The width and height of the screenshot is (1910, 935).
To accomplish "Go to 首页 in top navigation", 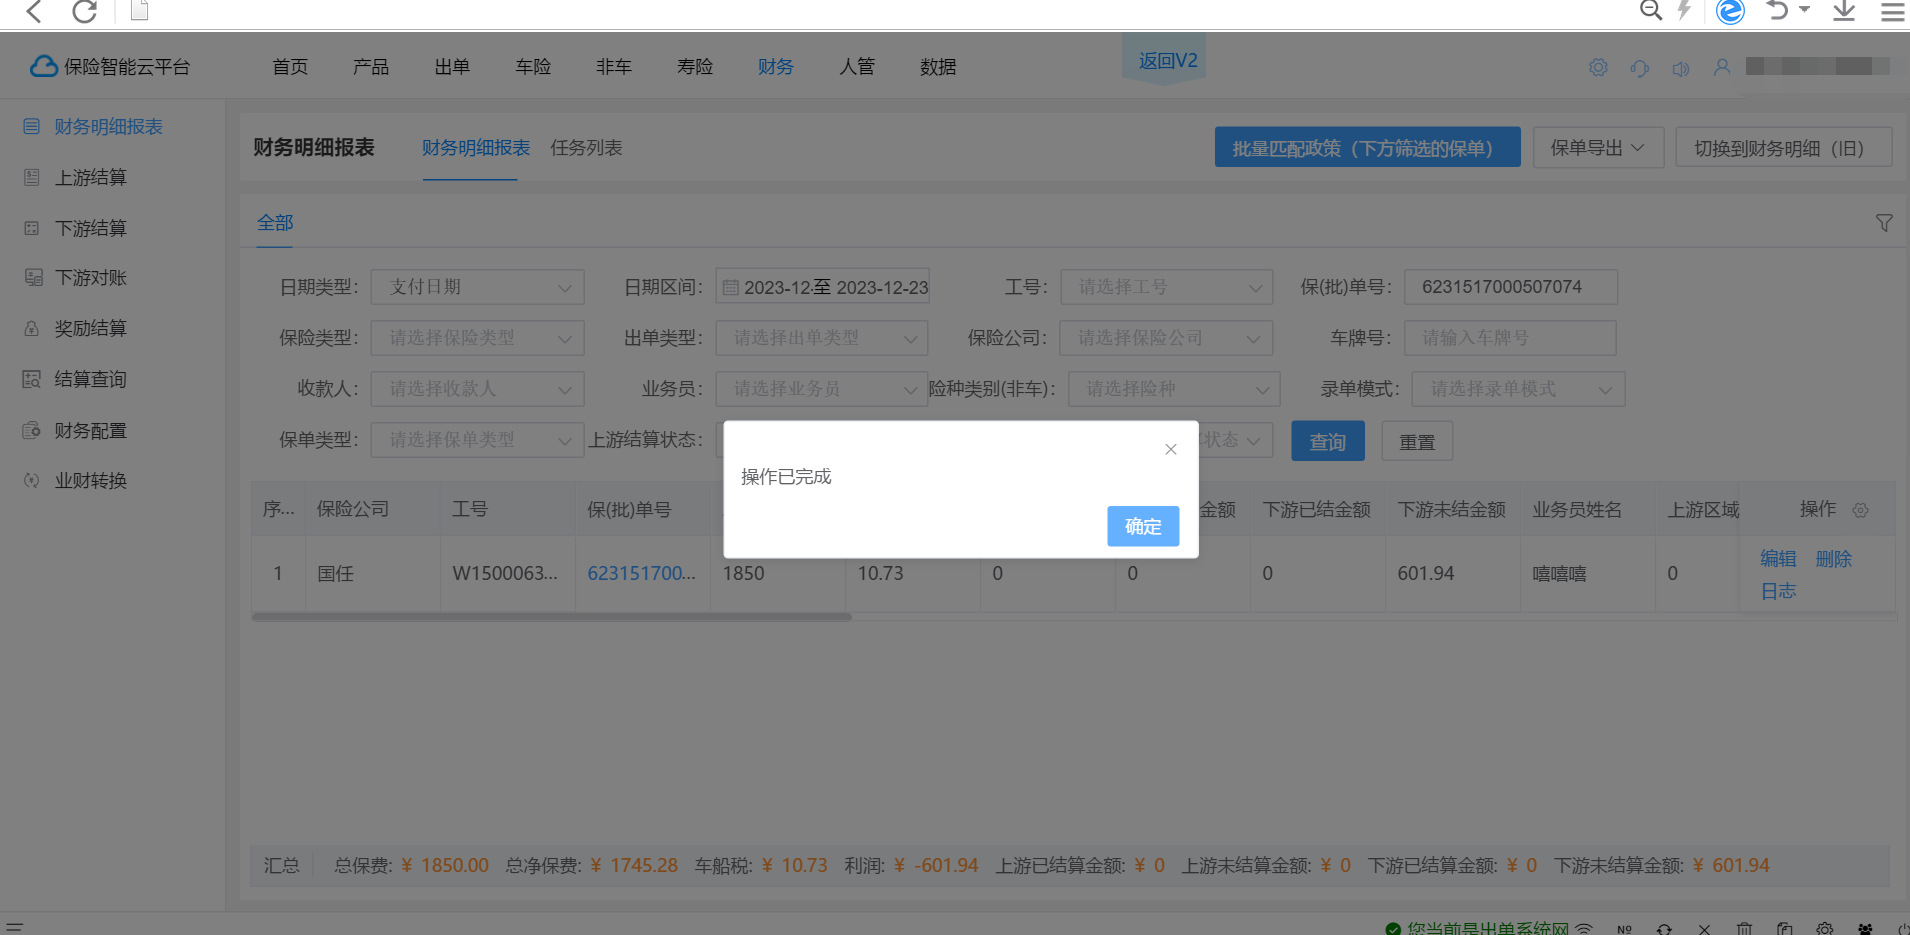I will (290, 67).
